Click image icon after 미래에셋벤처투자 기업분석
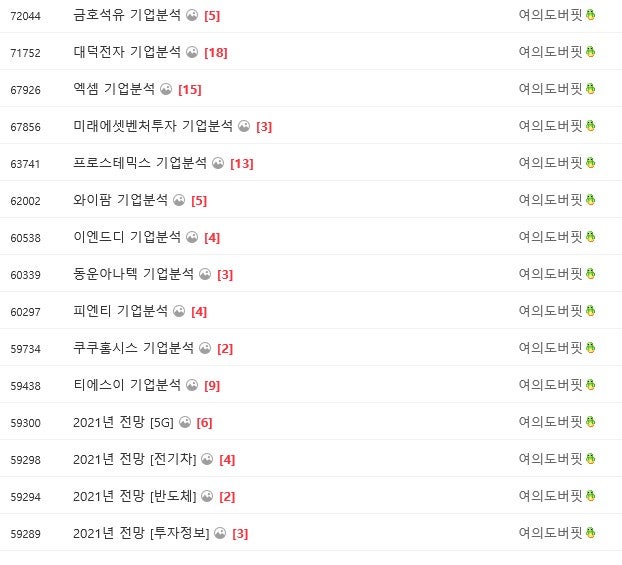 [244, 127]
